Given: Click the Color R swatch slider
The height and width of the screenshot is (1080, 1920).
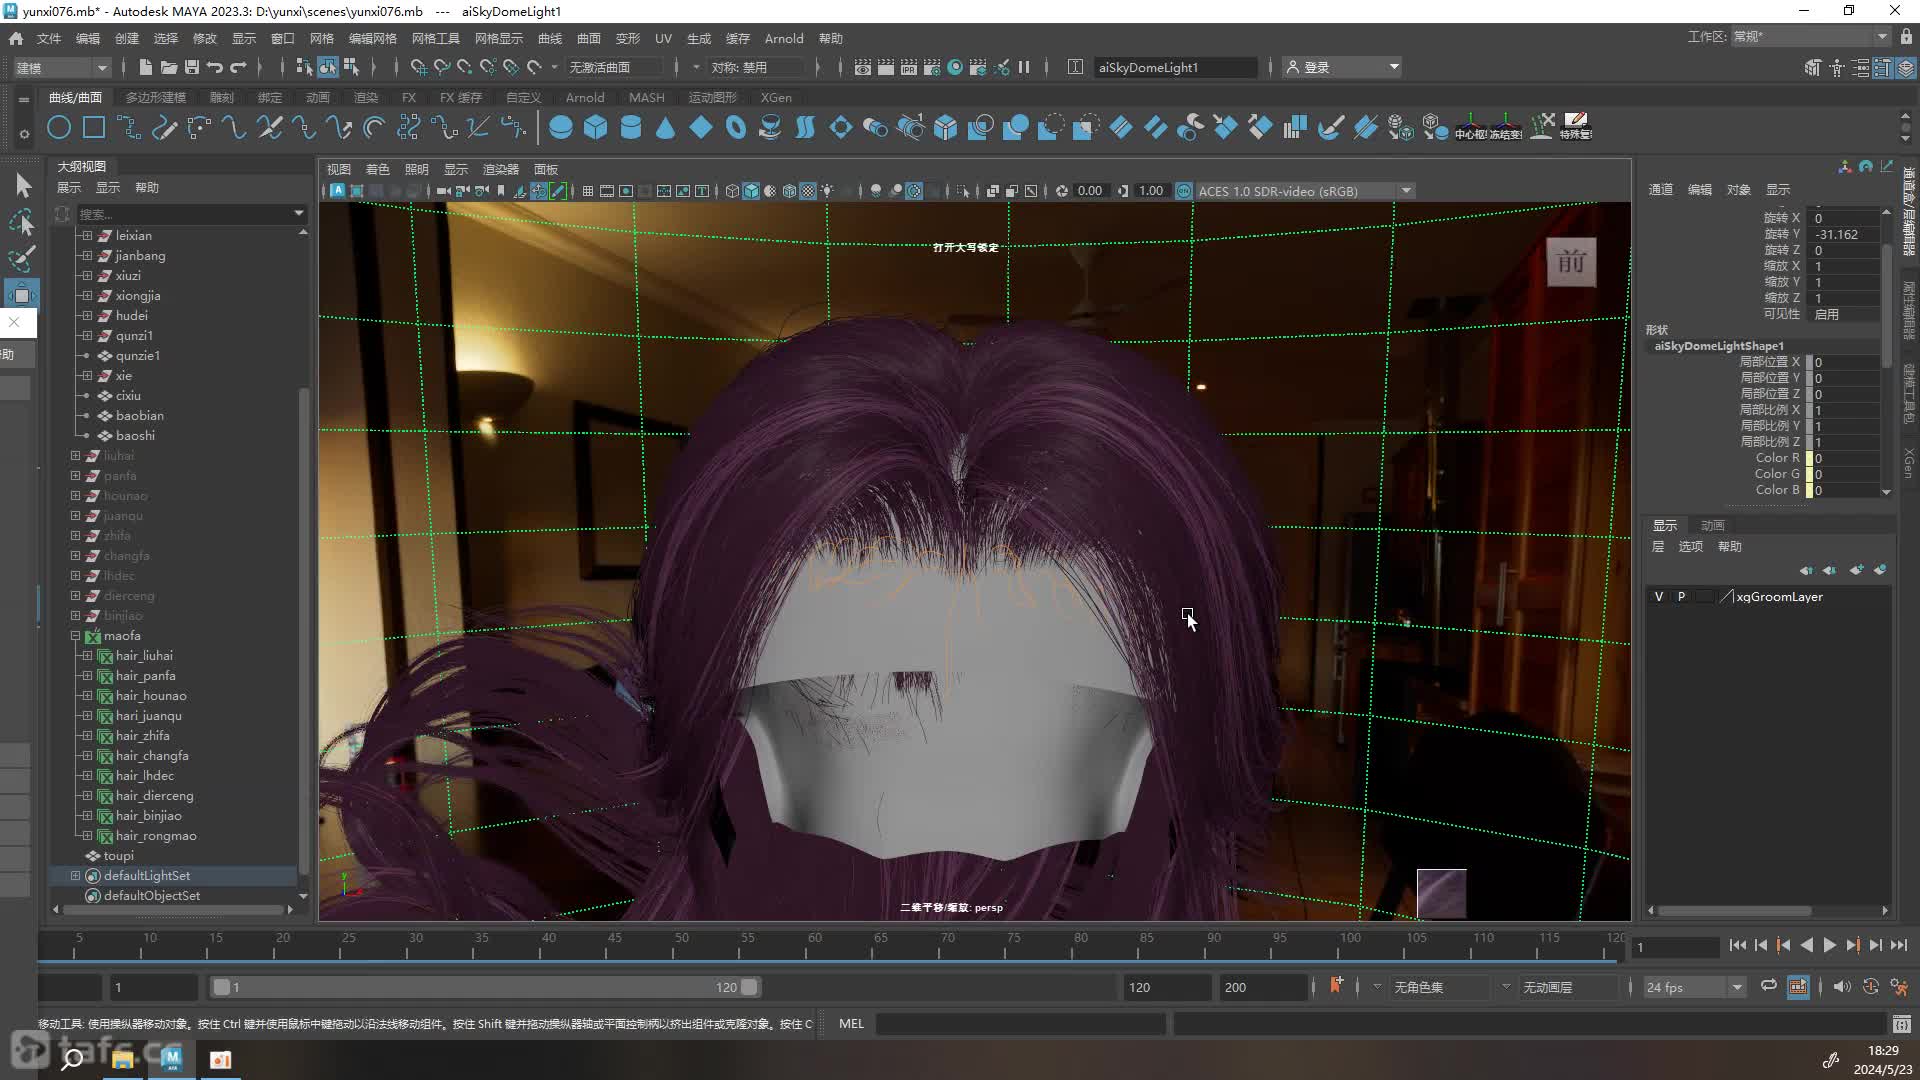Looking at the screenshot, I should point(1809,458).
